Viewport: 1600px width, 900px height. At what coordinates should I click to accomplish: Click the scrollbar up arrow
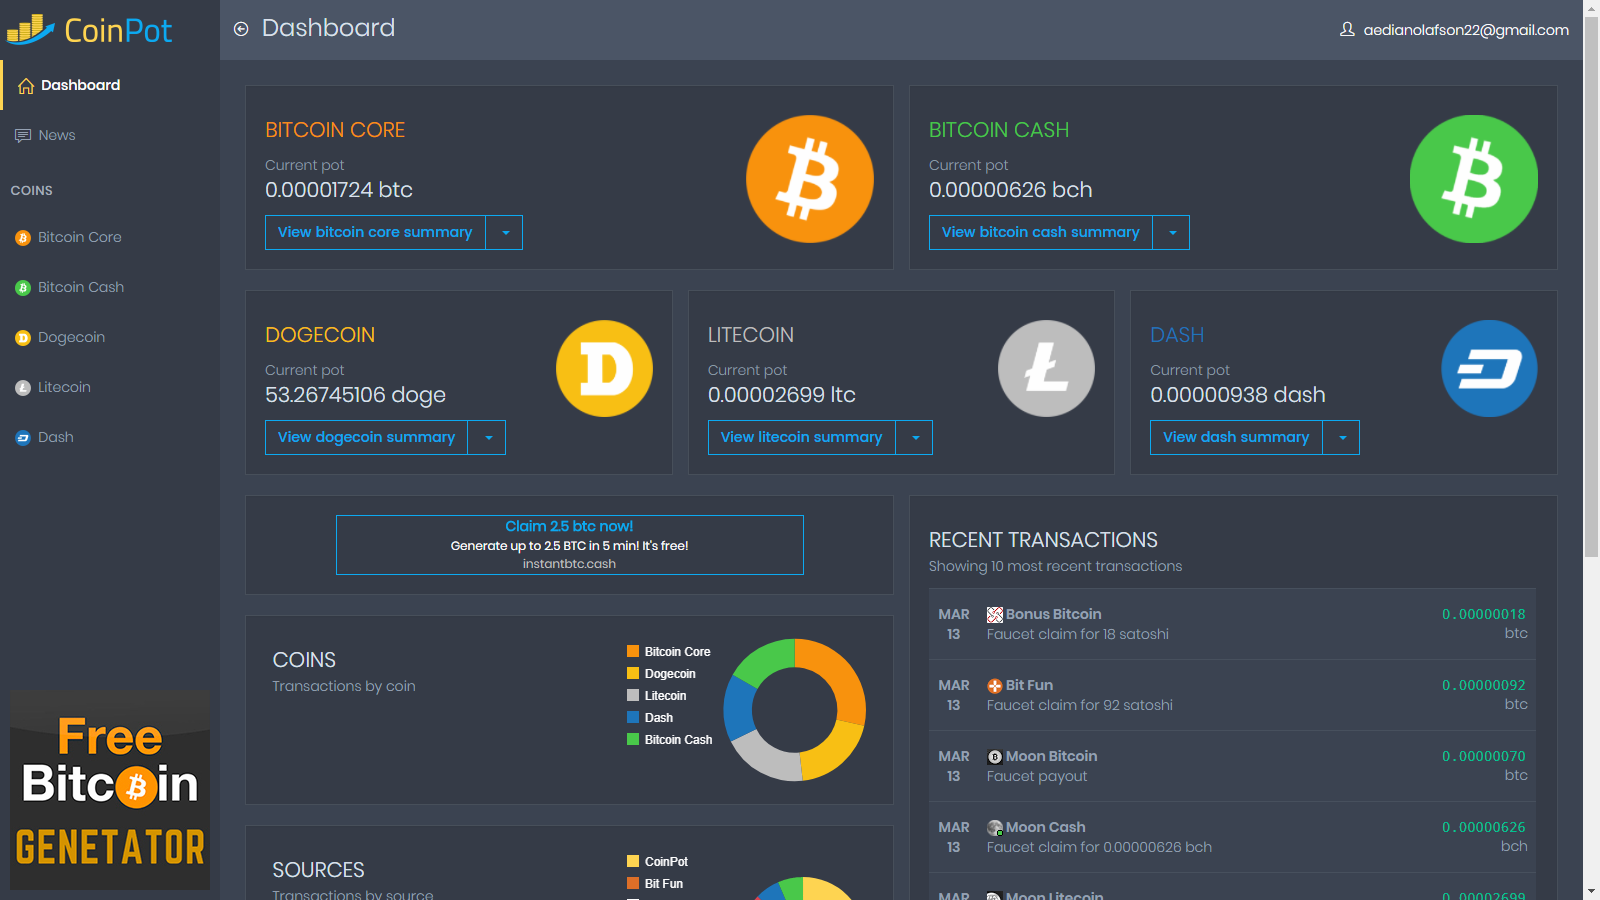point(1592,8)
